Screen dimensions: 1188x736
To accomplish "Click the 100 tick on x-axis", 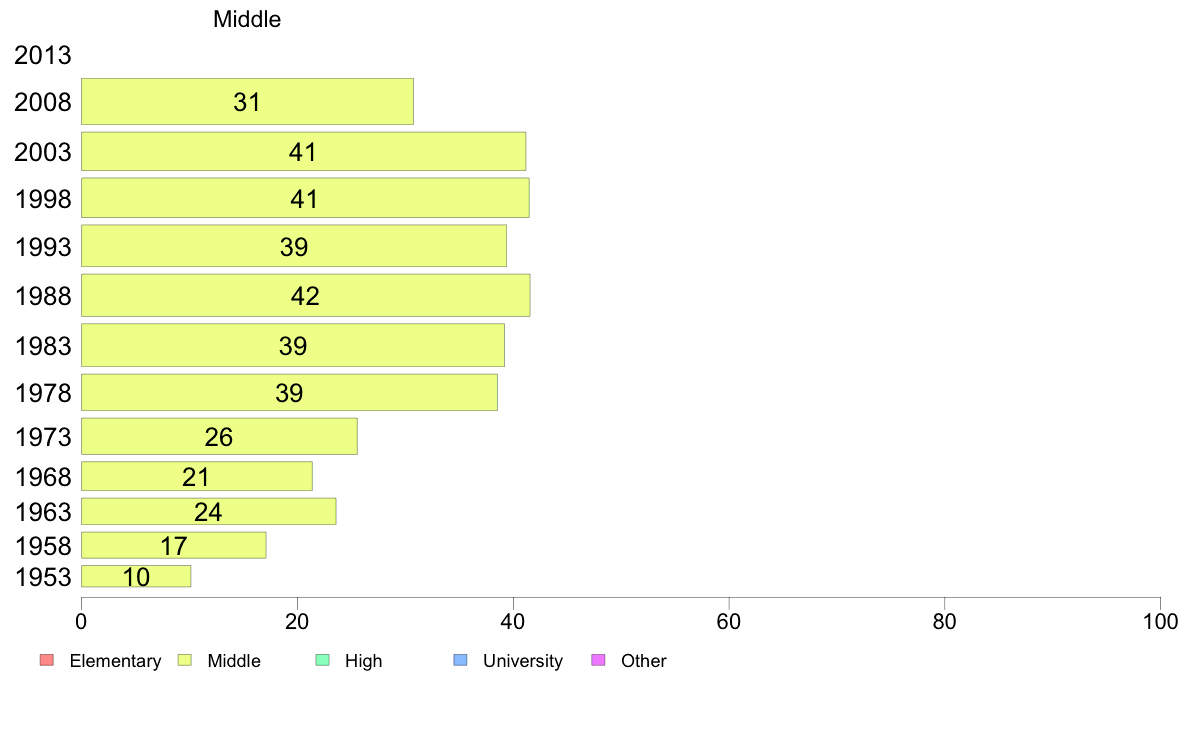I will pos(1160,622).
